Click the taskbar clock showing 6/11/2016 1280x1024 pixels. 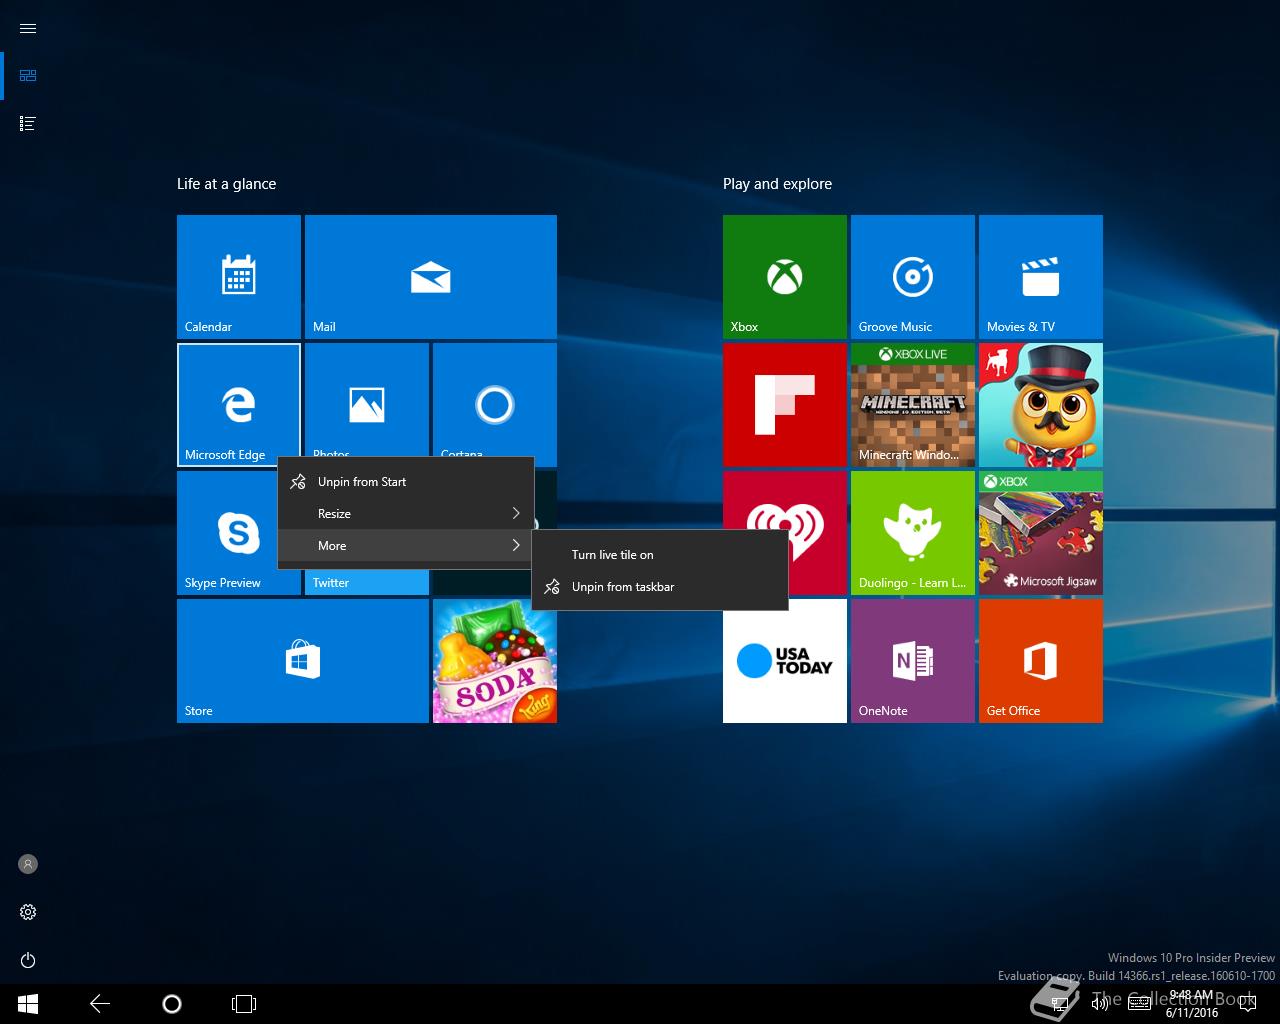tap(1191, 1004)
